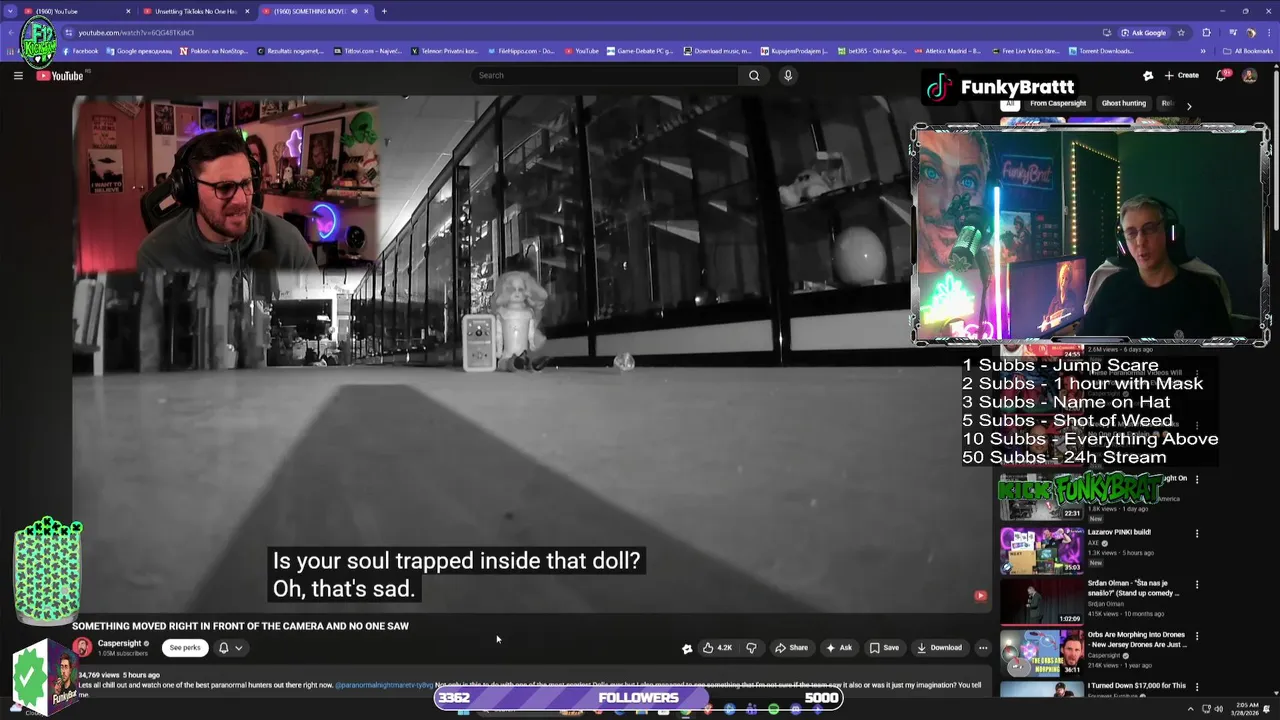The height and width of the screenshot is (720, 1280).
Task: Dislike the video with thumbs down
Action: coord(751,647)
